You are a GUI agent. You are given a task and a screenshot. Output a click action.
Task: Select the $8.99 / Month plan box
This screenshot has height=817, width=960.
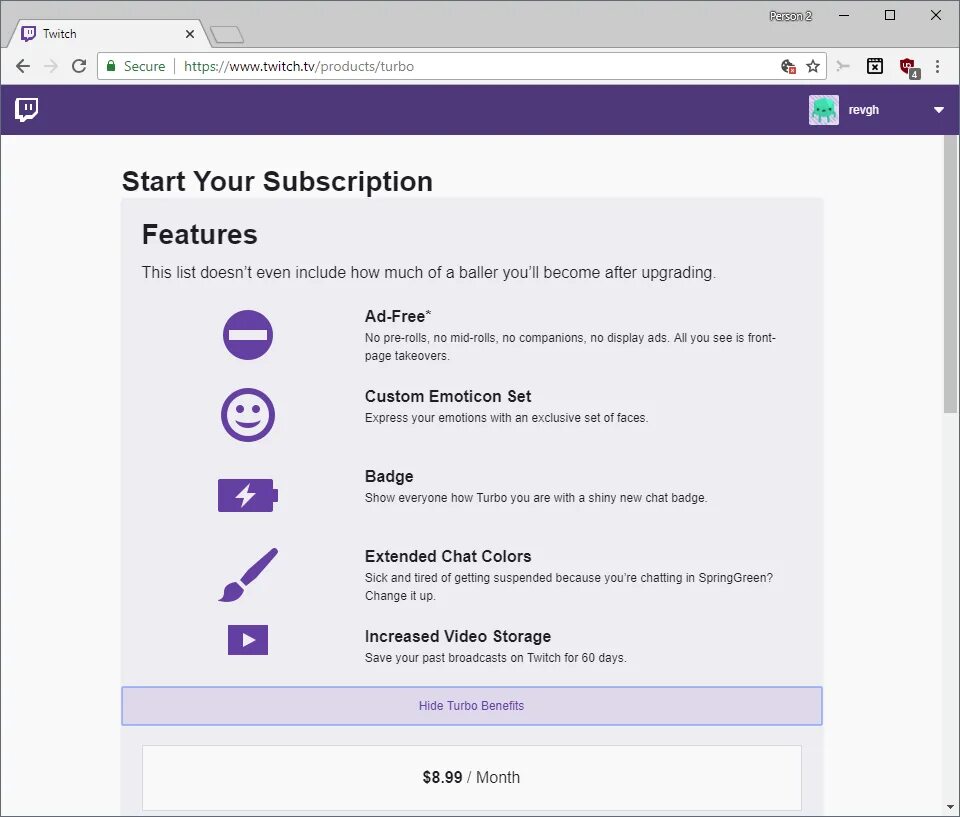471,777
